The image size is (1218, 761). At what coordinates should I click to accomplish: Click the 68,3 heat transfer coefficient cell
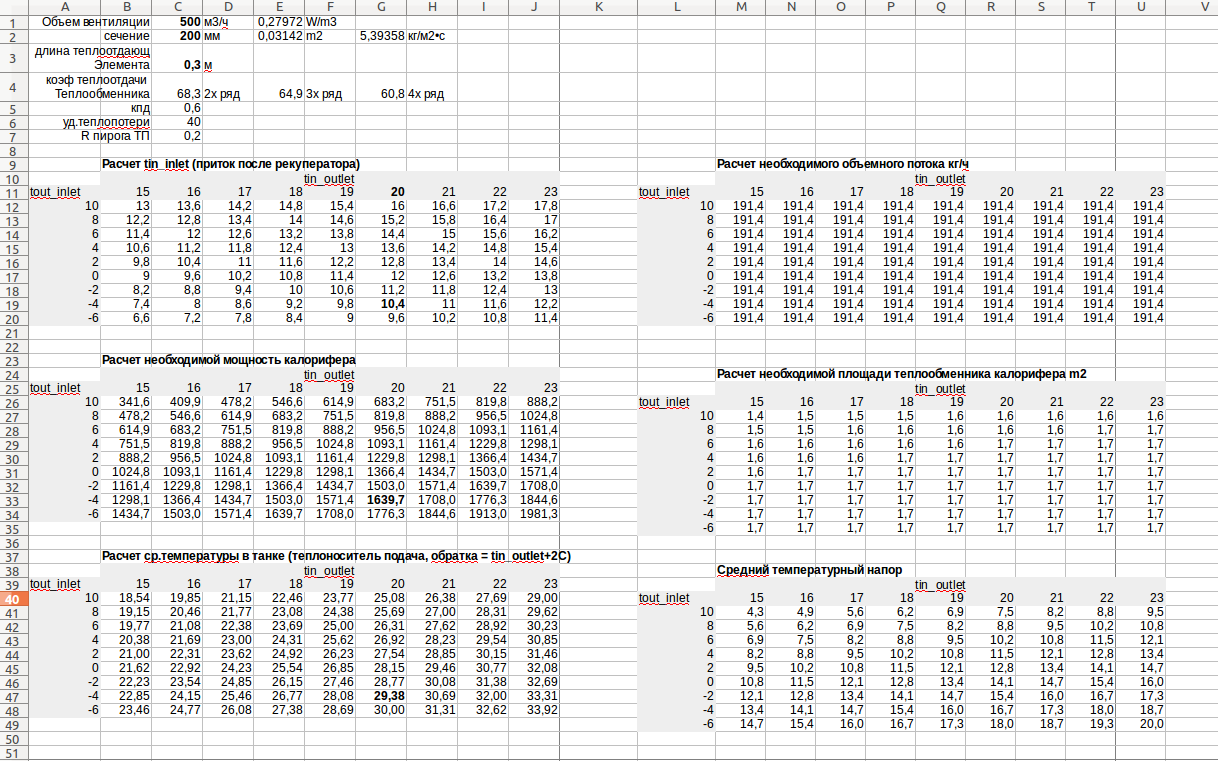click(x=189, y=94)
